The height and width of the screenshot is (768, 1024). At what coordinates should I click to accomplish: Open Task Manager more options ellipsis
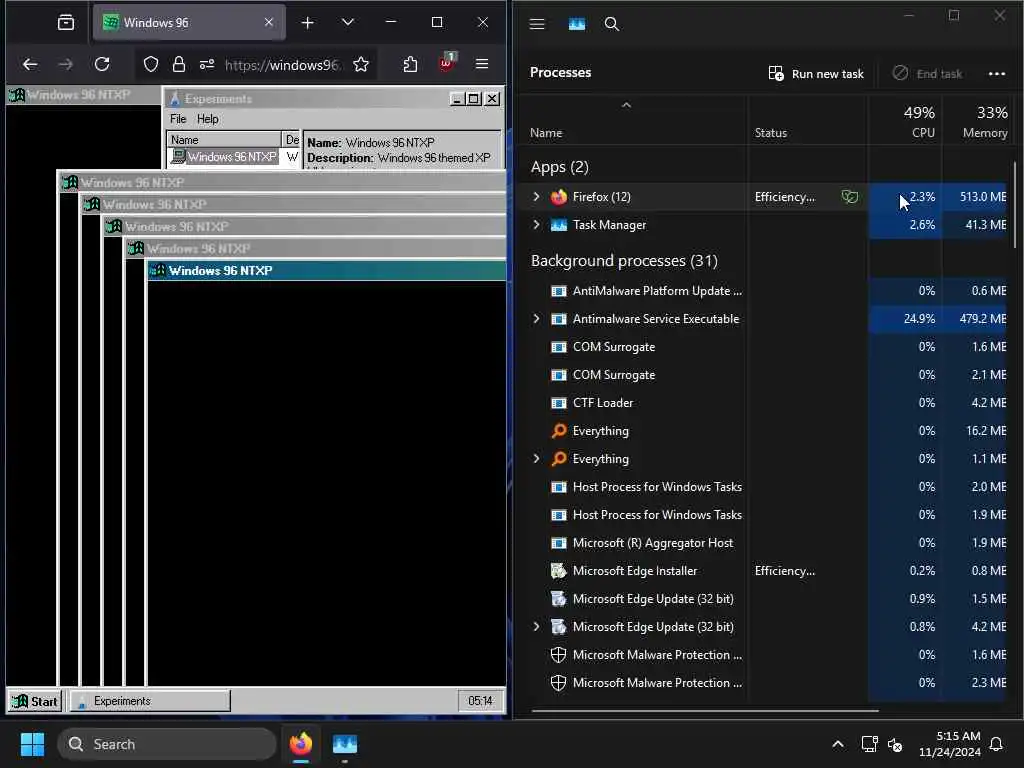(997, 74)
